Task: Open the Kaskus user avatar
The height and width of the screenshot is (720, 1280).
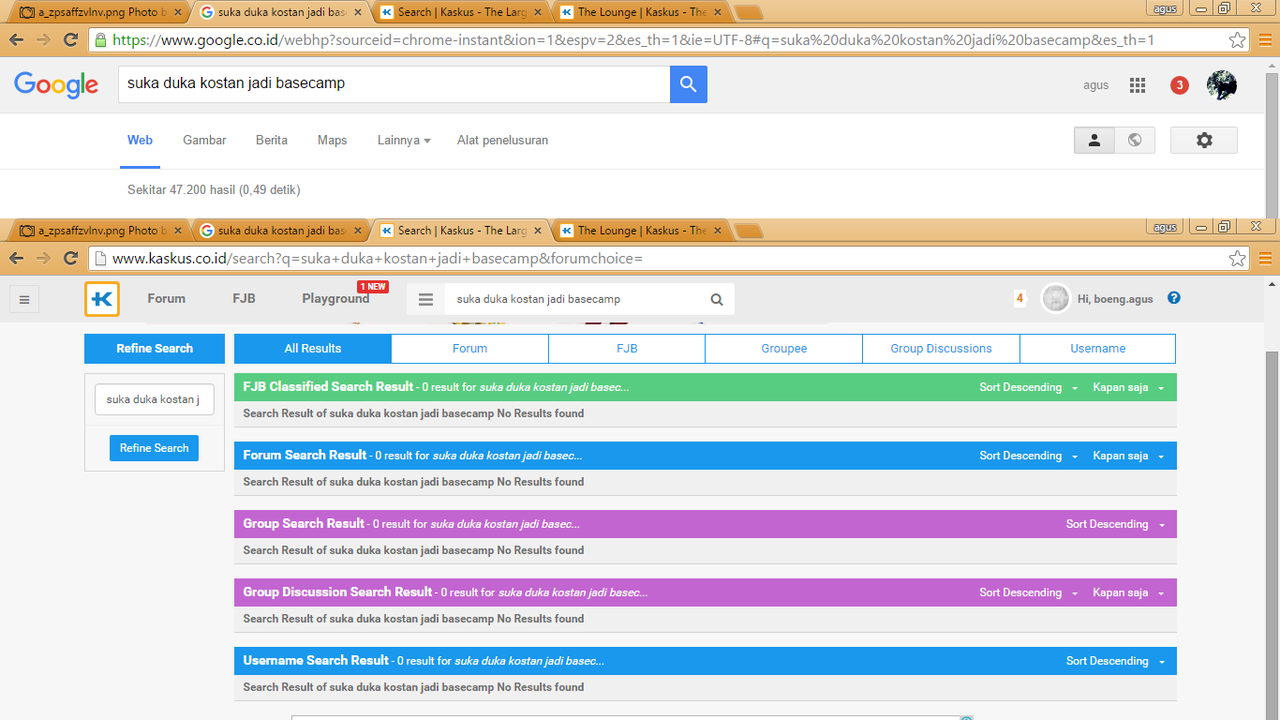Action: point(1055,298)
